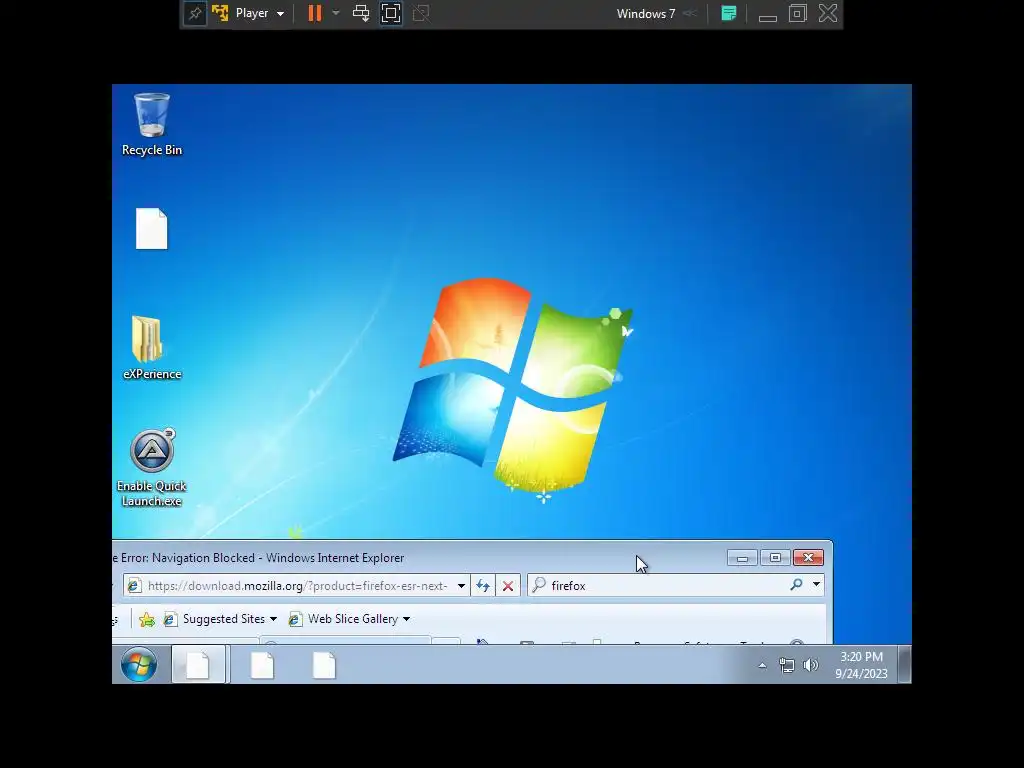Click the Add to Favorites Bar star
1024x768 pixels.
(x=147, y=619)
